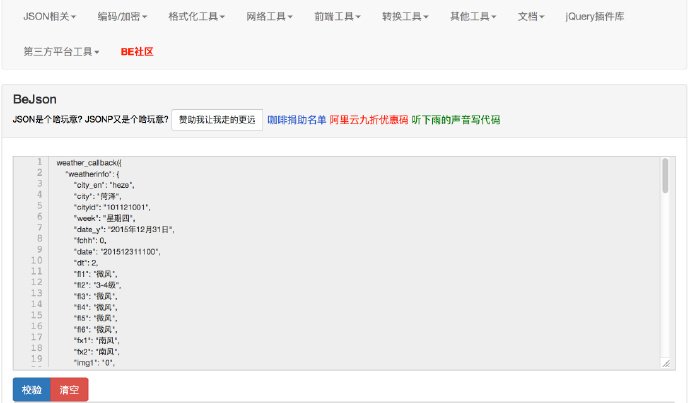The image size is (690, 403).
Task: Click the "img1": "0" line
Action: [94, 363]
